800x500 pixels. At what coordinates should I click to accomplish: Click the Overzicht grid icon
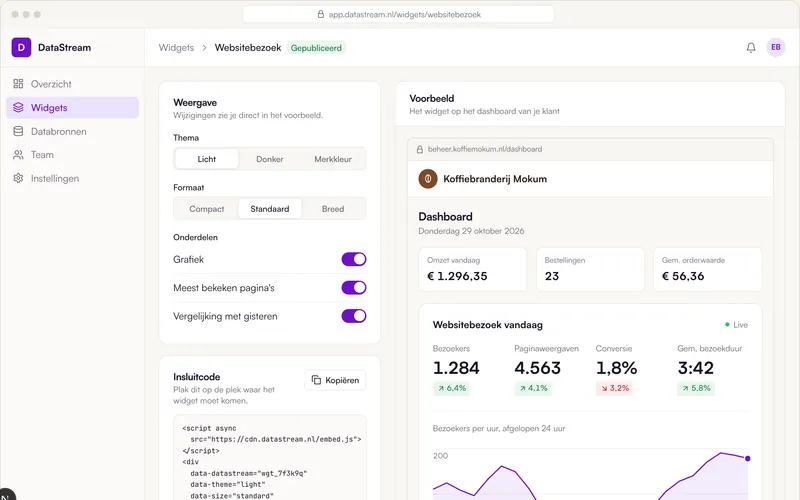[x=18, y=84]
